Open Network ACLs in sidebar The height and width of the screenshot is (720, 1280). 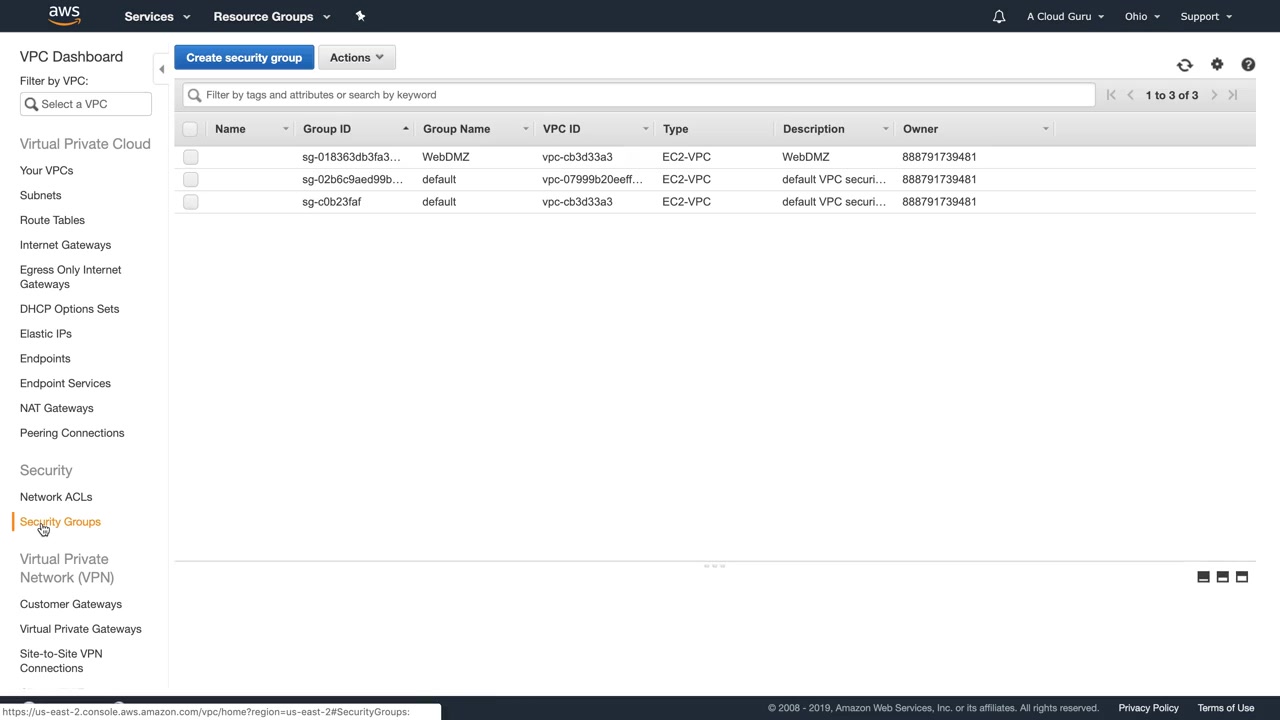[x=56, y=497]
